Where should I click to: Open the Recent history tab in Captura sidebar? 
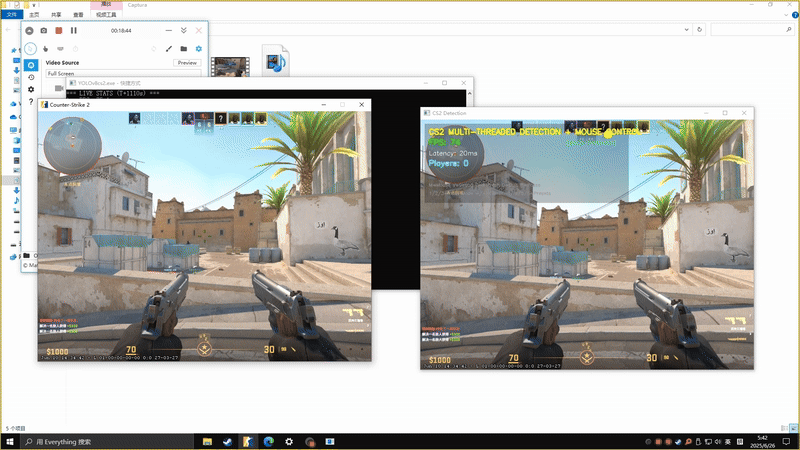31,78
